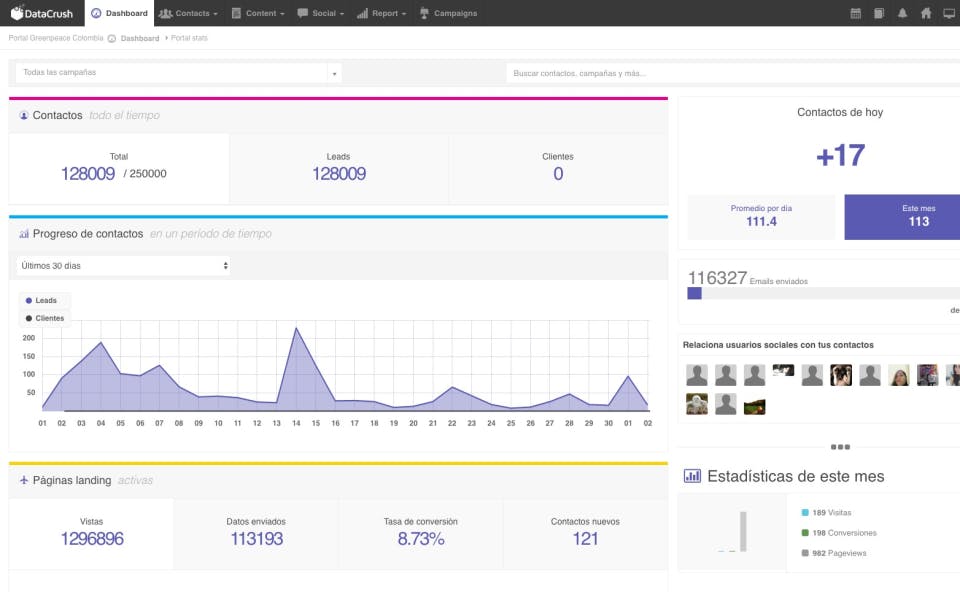The image size is (960, 592).
Task: Click the bar chart icon beside Estadísticas
Action: (x=692, y=476)
